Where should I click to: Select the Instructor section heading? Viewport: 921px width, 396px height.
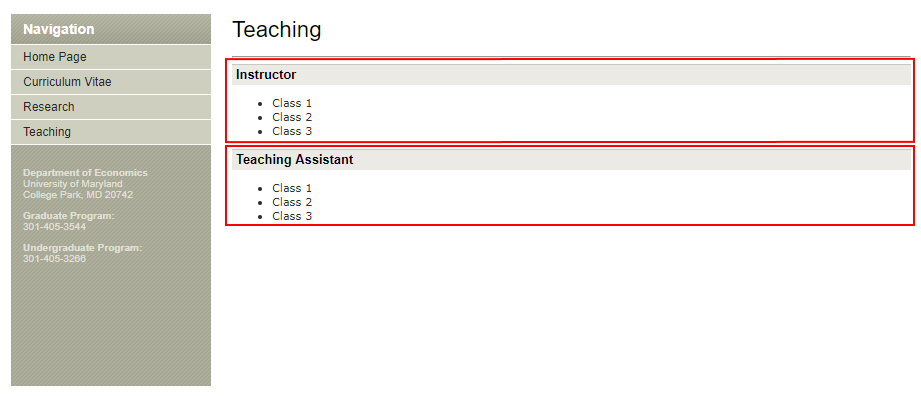pyautogui.click(x=266, y=75)
